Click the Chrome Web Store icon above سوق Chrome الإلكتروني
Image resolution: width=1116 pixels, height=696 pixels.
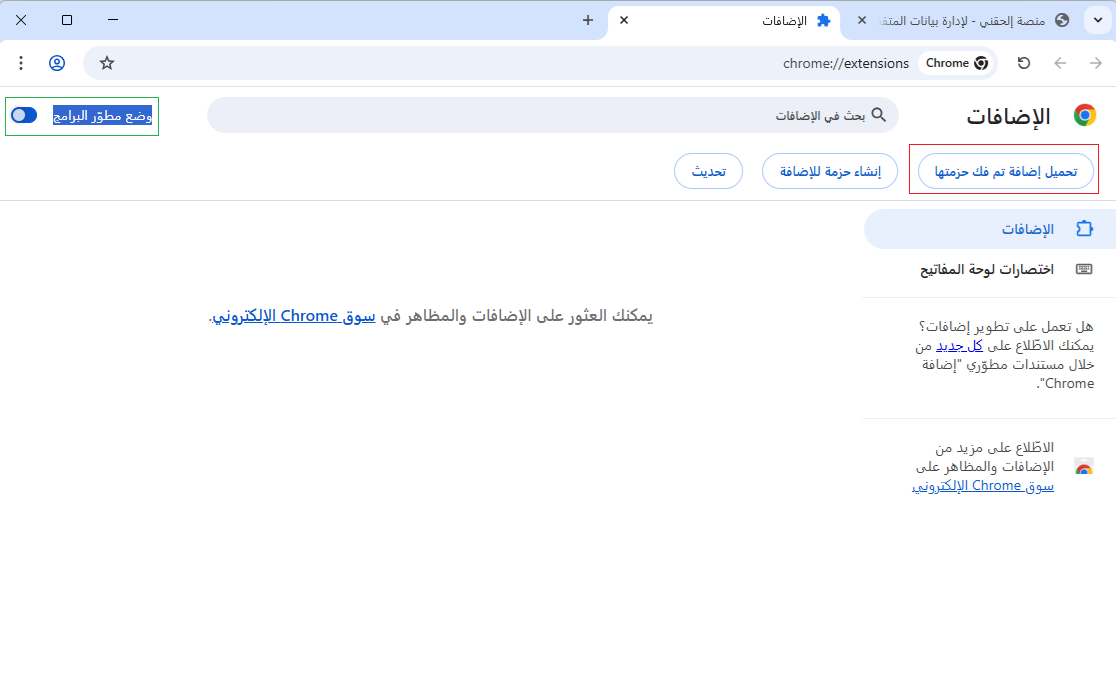click(x=1084, y=466)
